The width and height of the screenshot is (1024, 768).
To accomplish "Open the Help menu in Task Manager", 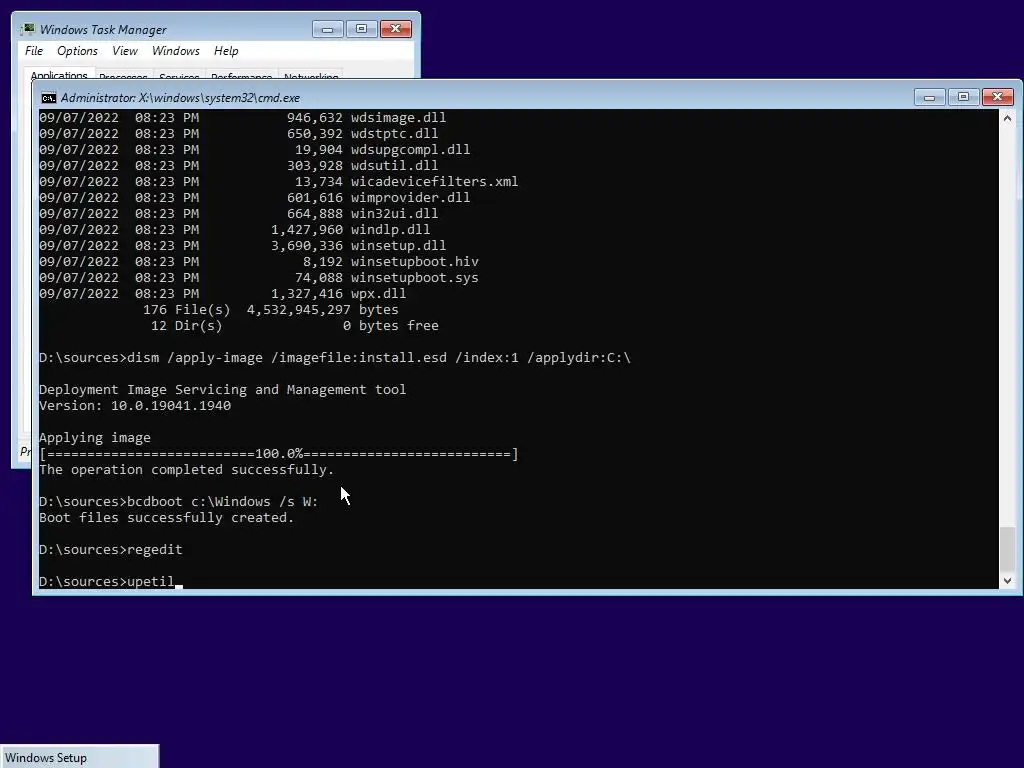I will click(x=226, y=51).
